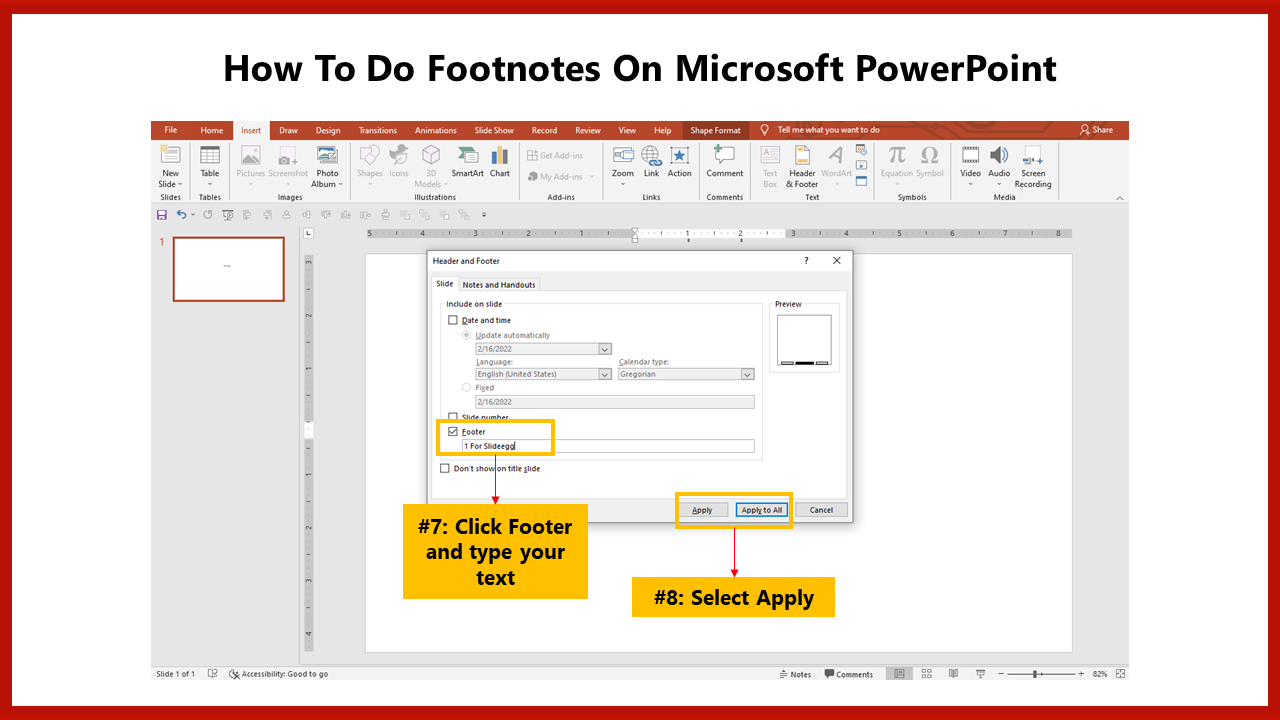Click the Share button
This screenshot has width=1280, height=720.
1097,130
